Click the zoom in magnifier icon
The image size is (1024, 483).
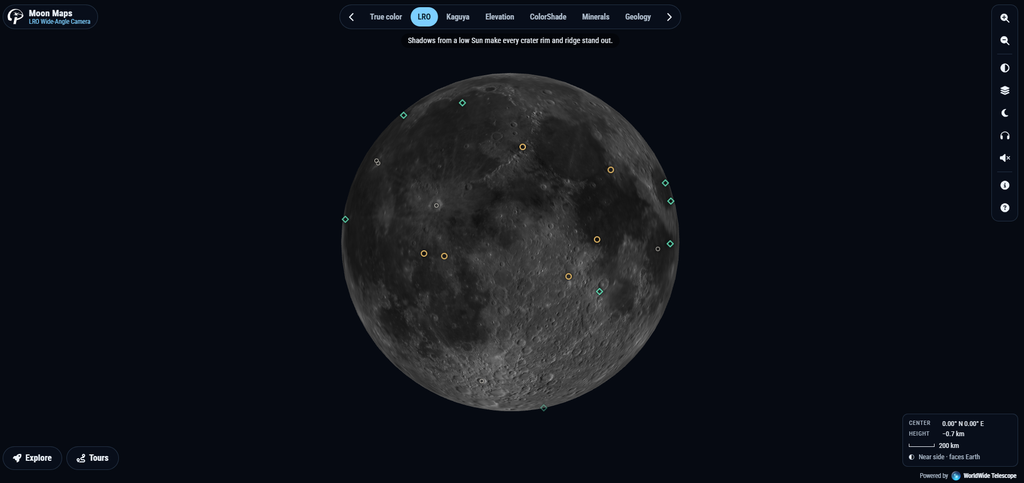coord(1004,18)
